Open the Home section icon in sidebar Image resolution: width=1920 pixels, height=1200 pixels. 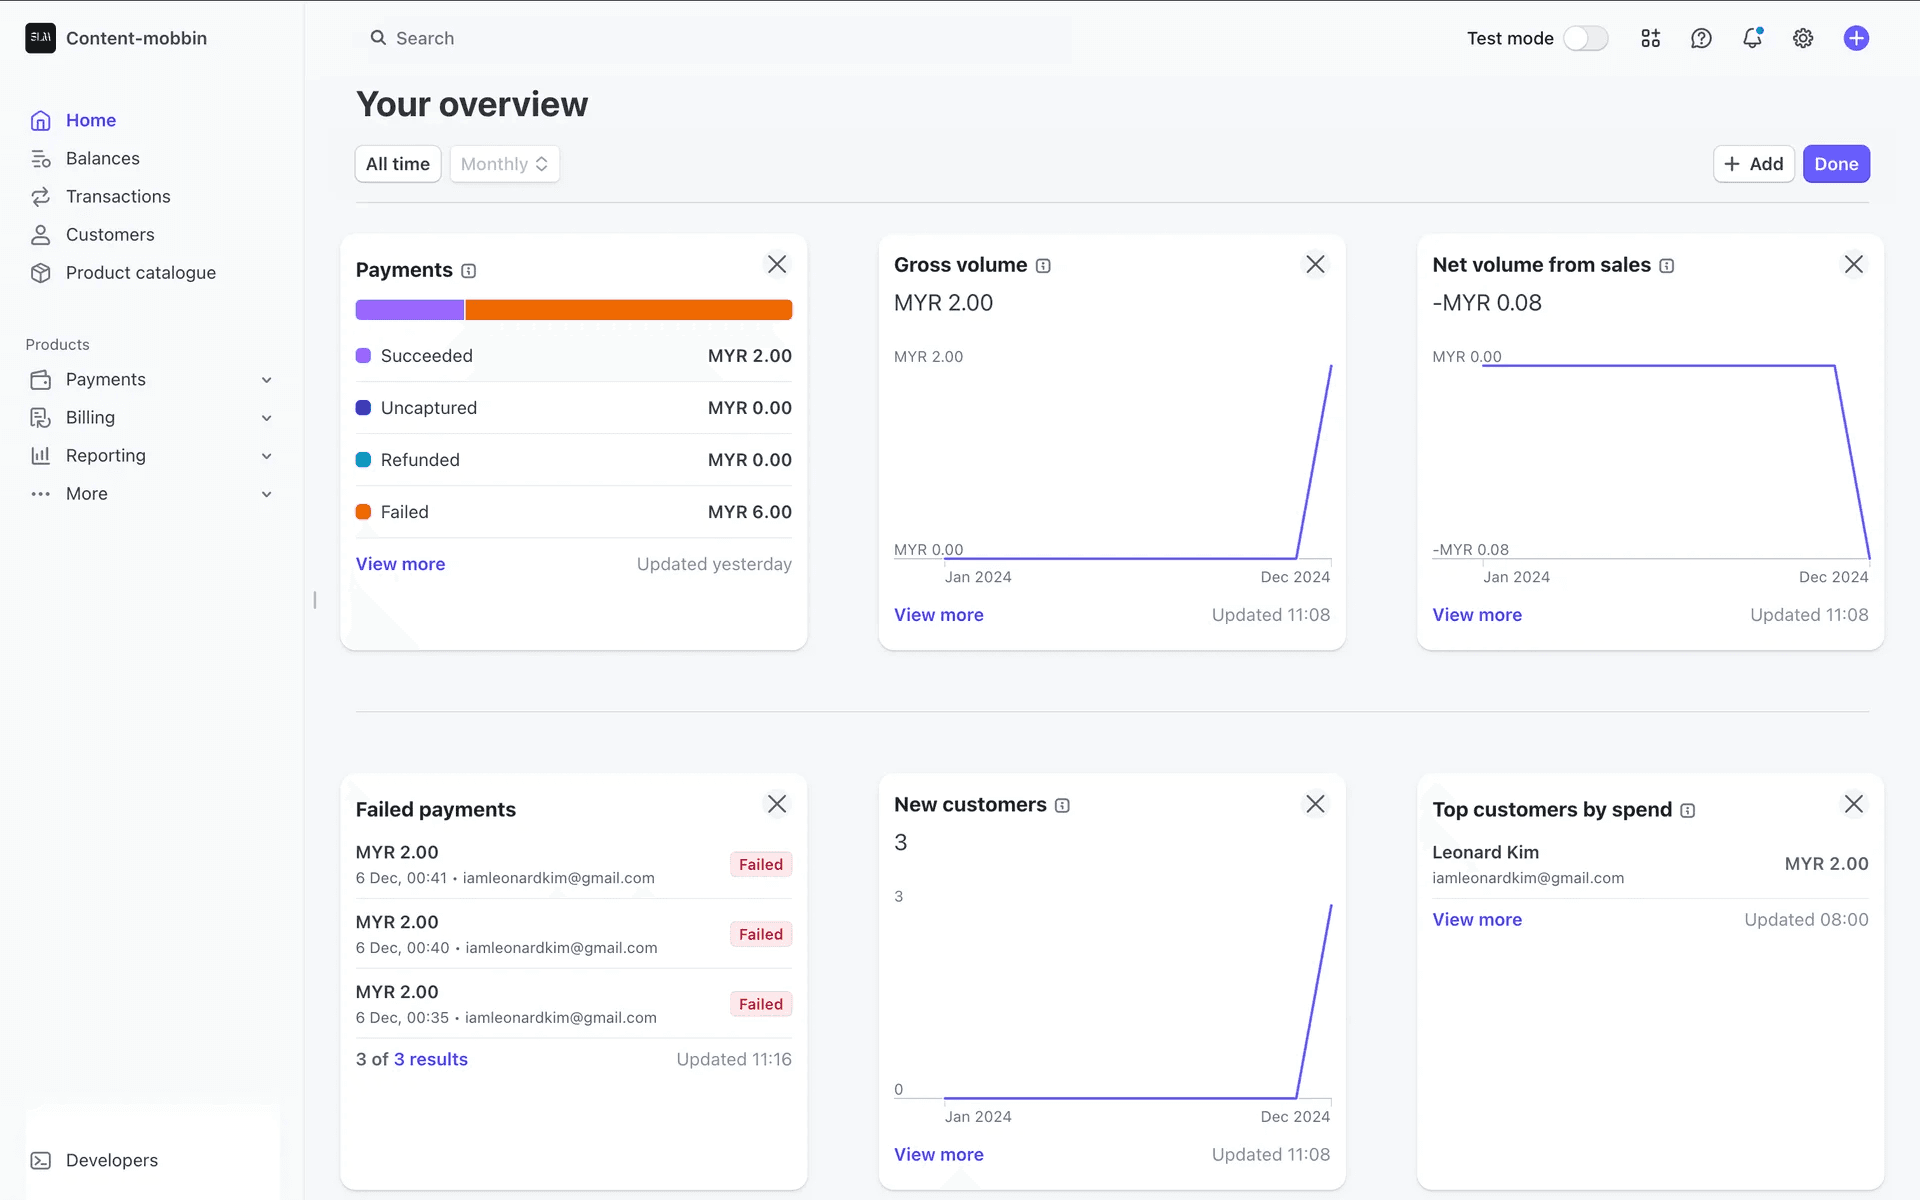40,120
